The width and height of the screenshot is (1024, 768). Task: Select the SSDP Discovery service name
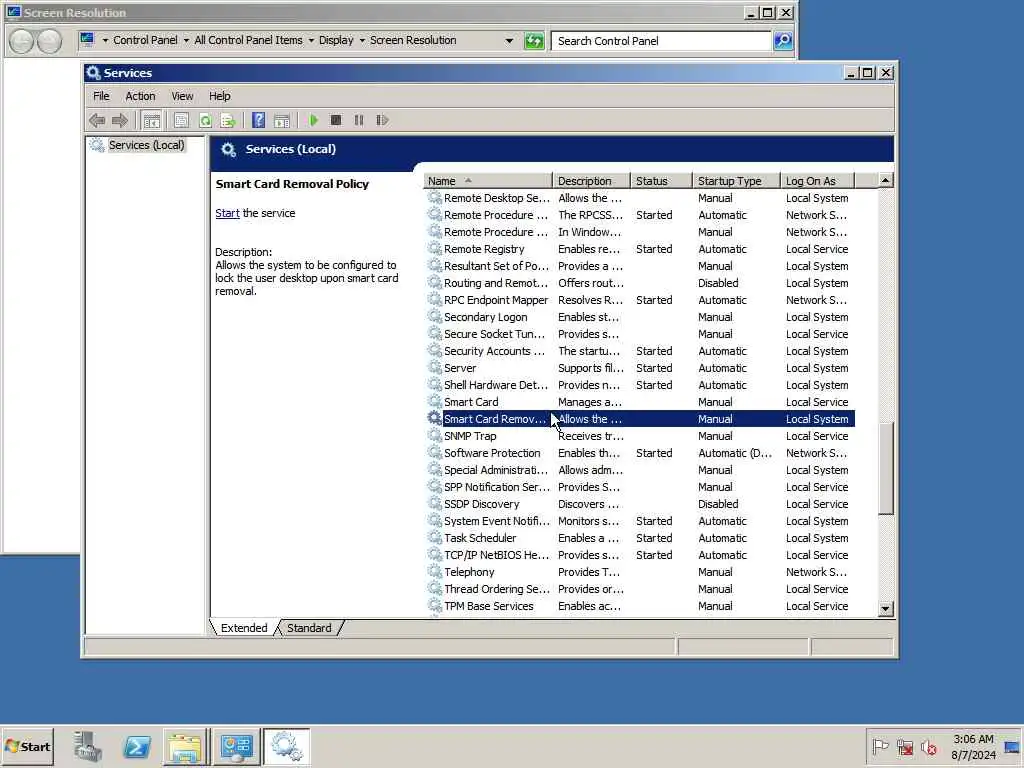click(x=481, y=504)
